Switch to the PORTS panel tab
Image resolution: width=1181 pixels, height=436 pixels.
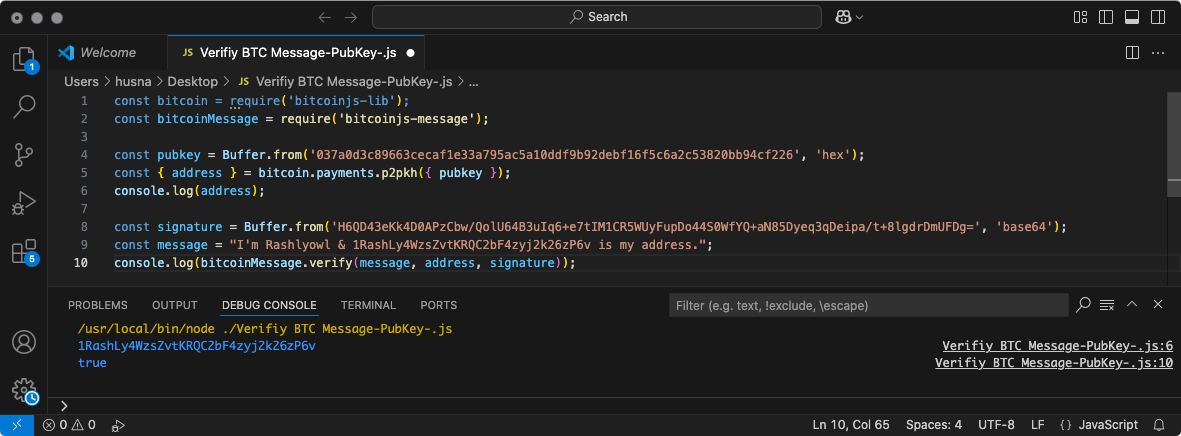438,305
